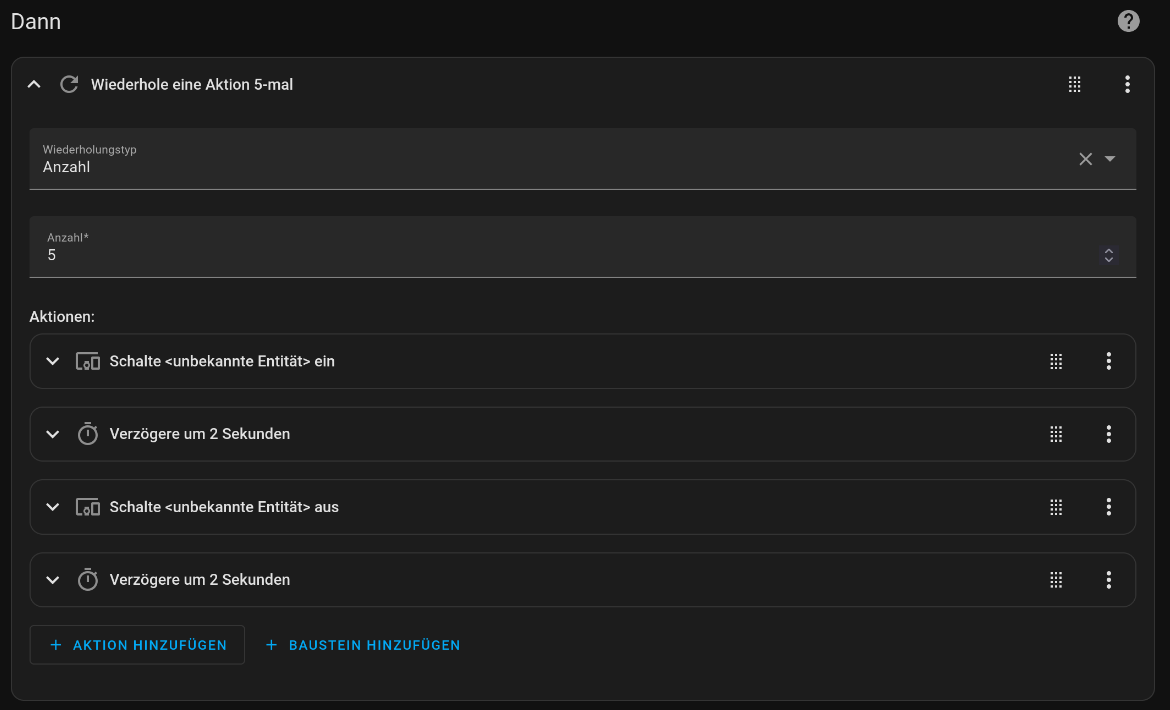The height and width of the screenshot is (710, 1170).
Task: Collapse the 'Wiederhole eine Aktion 5-mal' block
Action: (x=34, y=85)
